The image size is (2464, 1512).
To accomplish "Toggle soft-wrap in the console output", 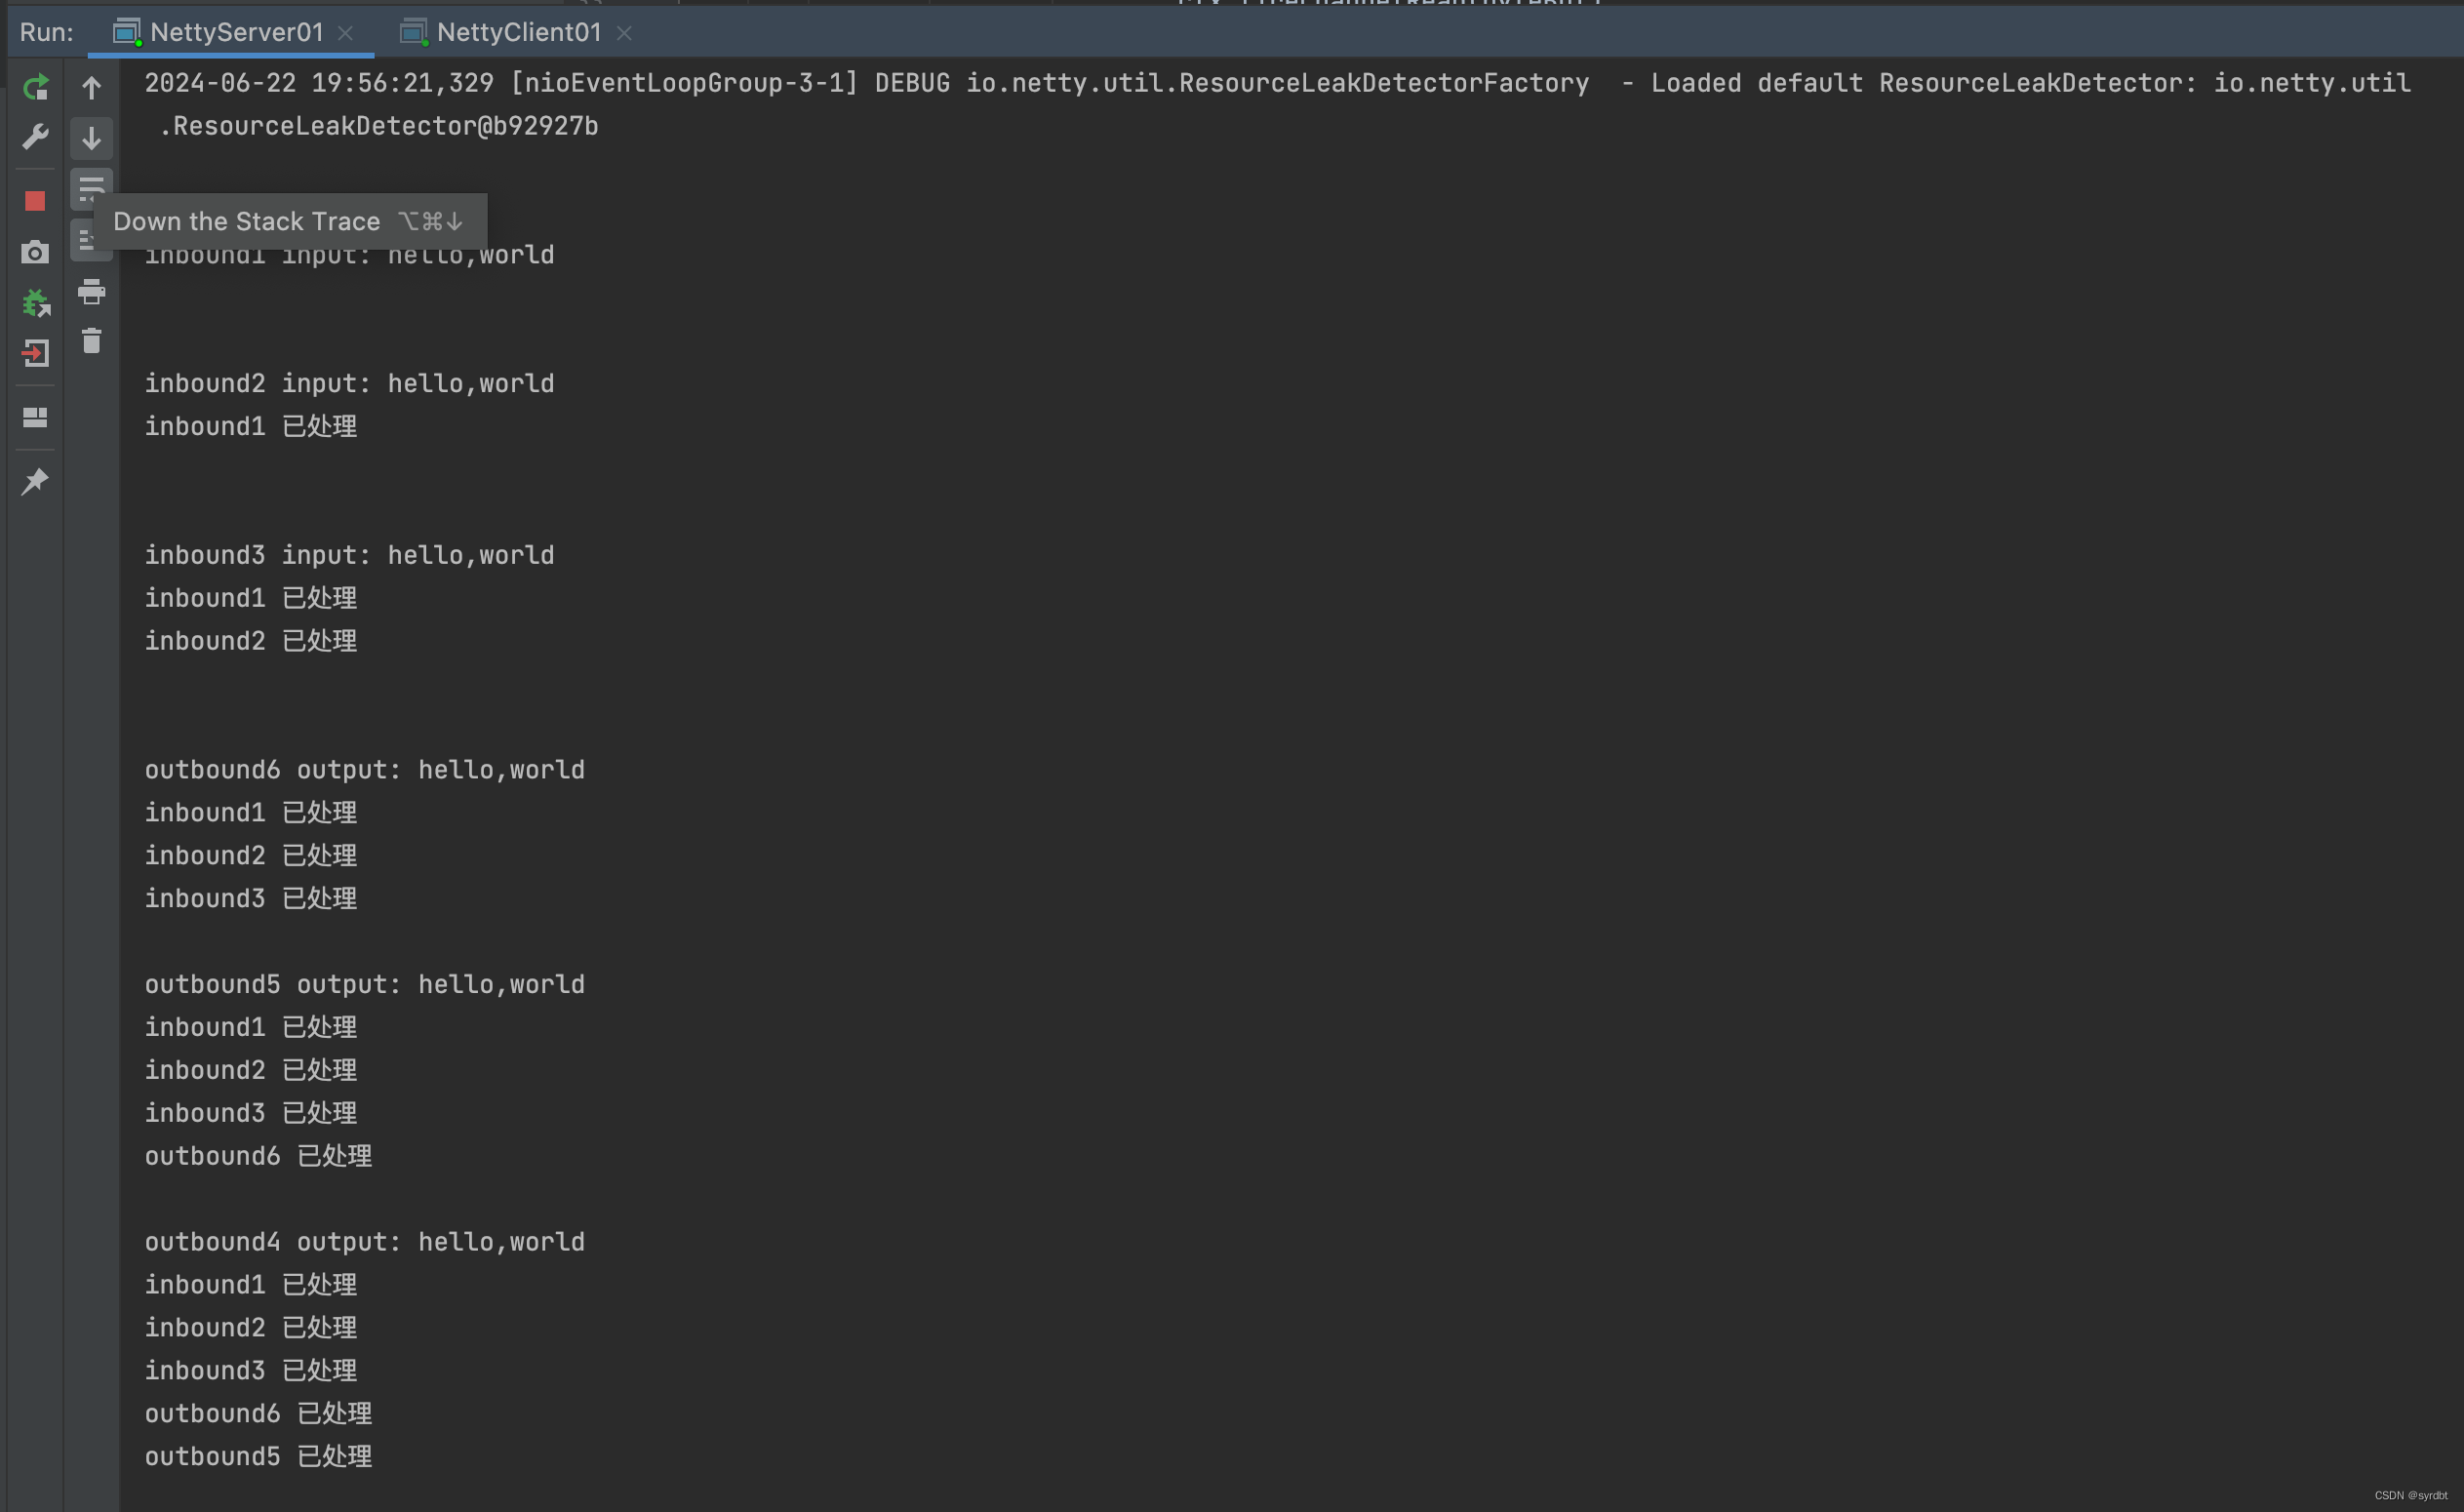I will coord(91,188).
